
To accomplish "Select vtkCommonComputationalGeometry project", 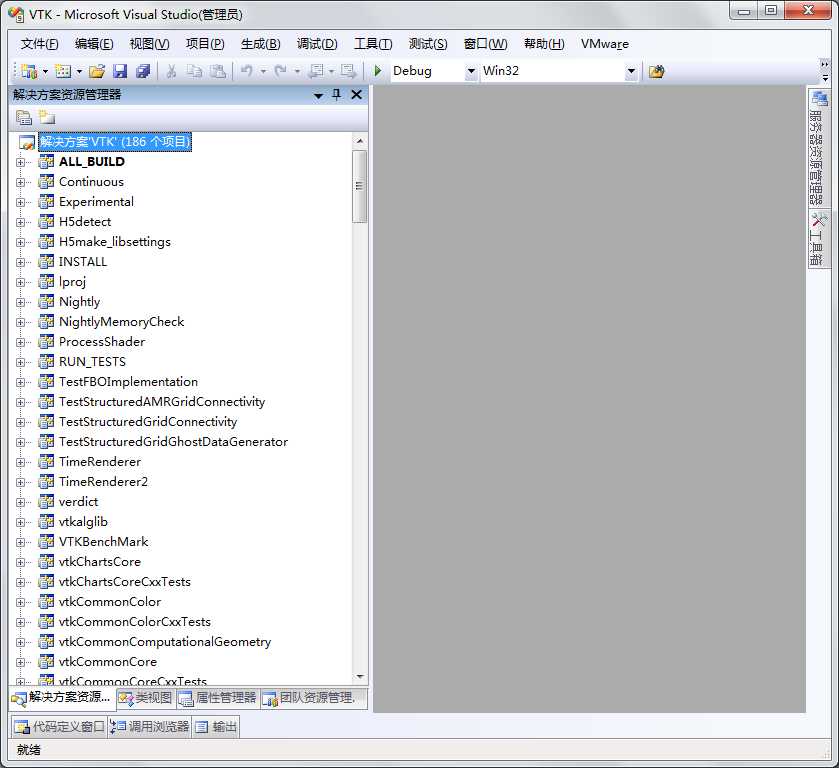I will (165, 642).
